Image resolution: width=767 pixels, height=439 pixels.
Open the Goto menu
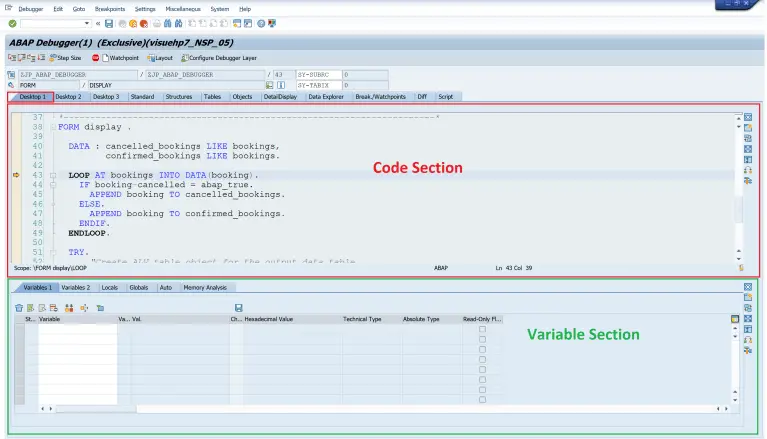[x=79, y=9]
